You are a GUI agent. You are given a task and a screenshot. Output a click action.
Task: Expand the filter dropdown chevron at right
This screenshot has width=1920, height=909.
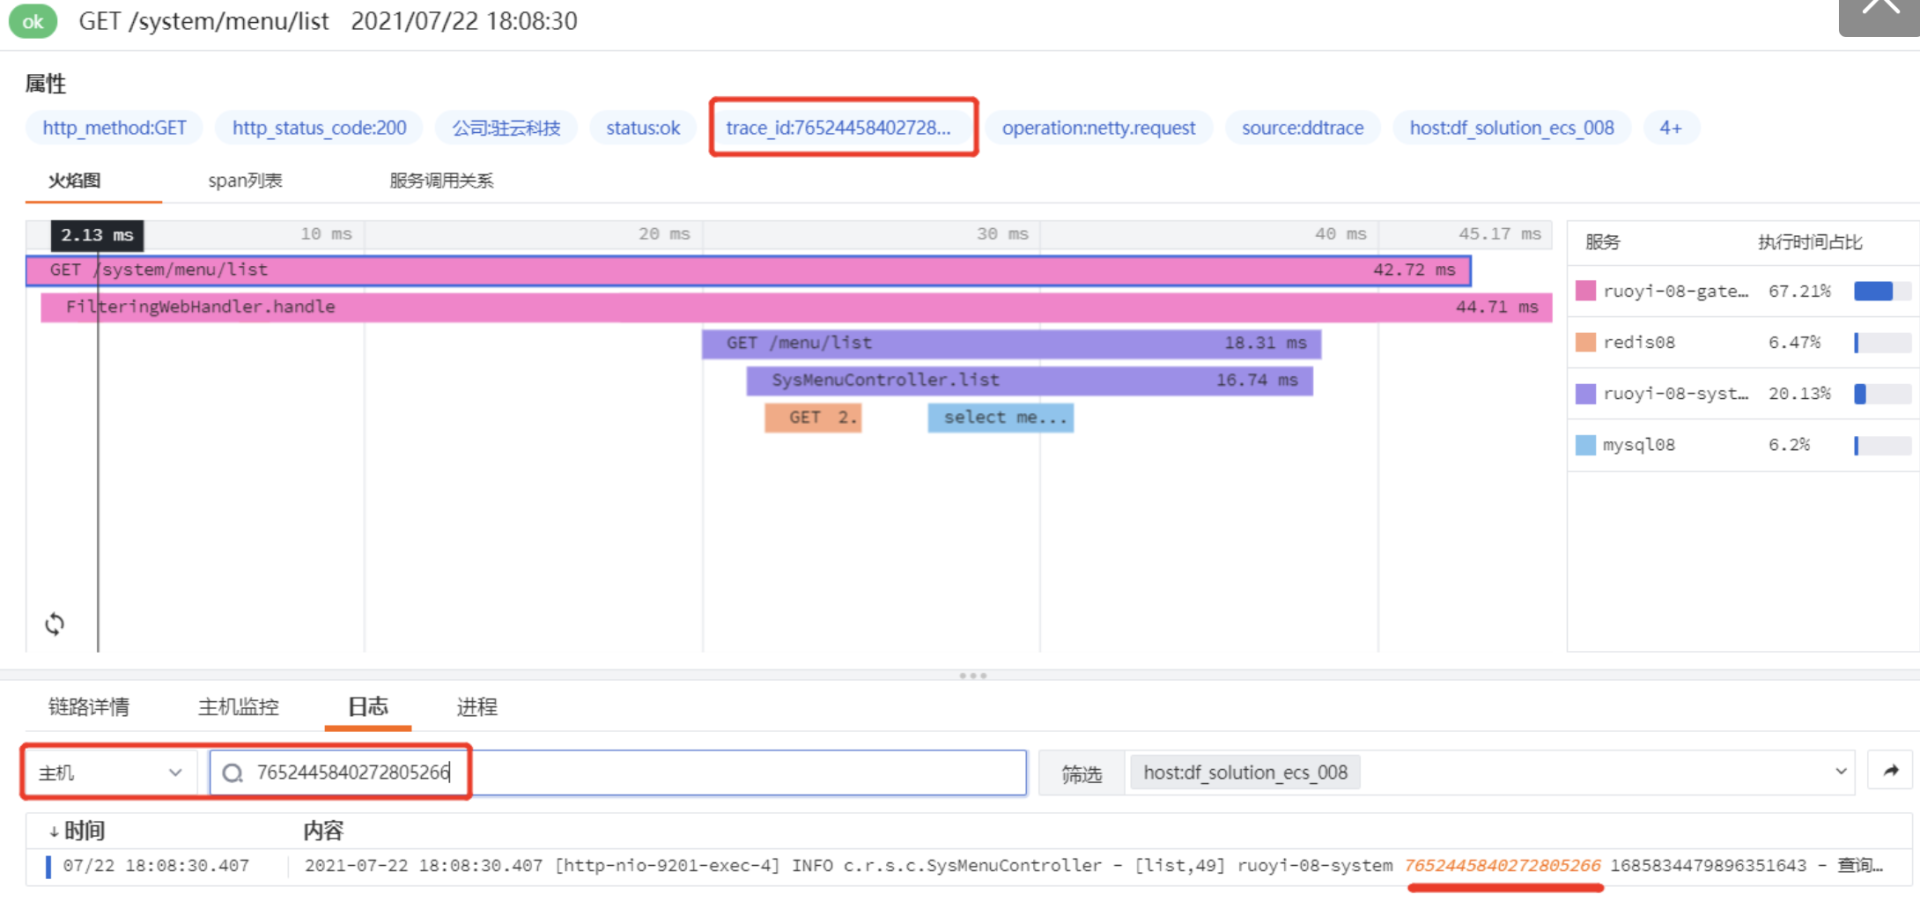[x=1840, y=772]
